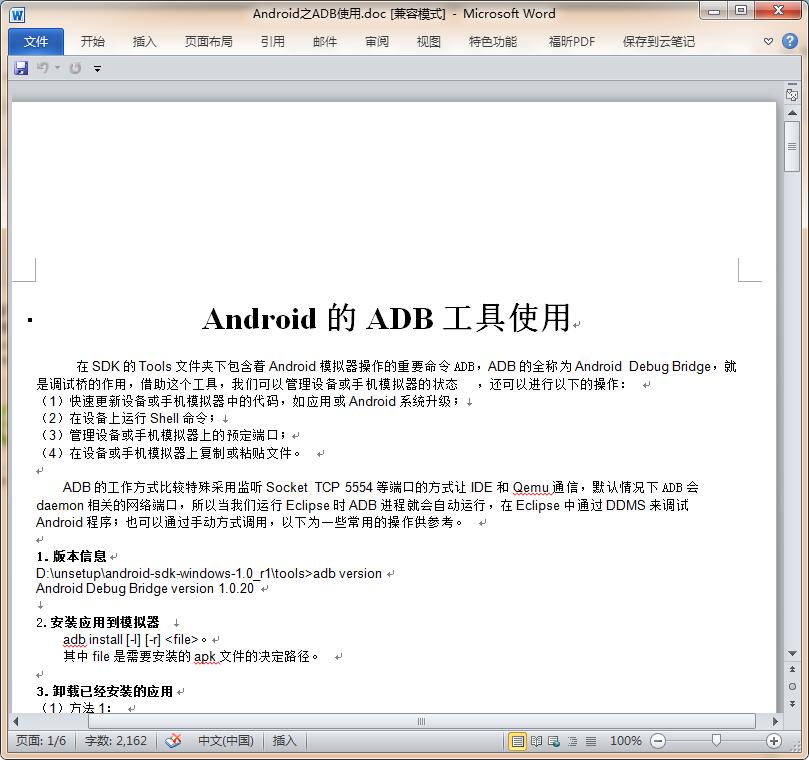Click the Redo icon
The width and height of the screenshot is (809, 760).
pyautogui.click(x=75, y=67)
